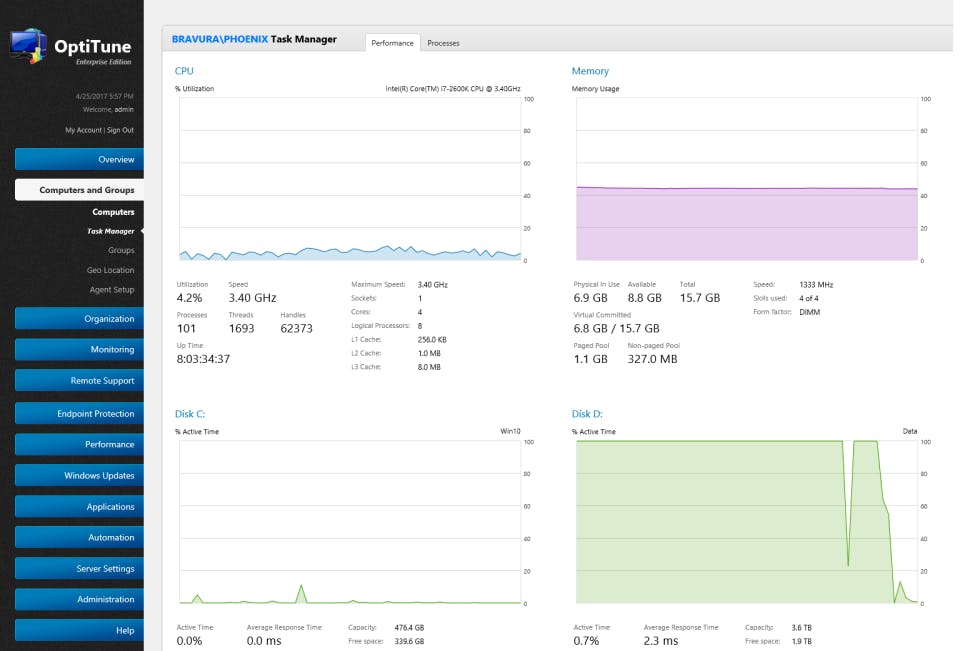The height and width of the screenshot is (651, 960).
Task: Open the Remote Support section
Action: click(80, 380)
